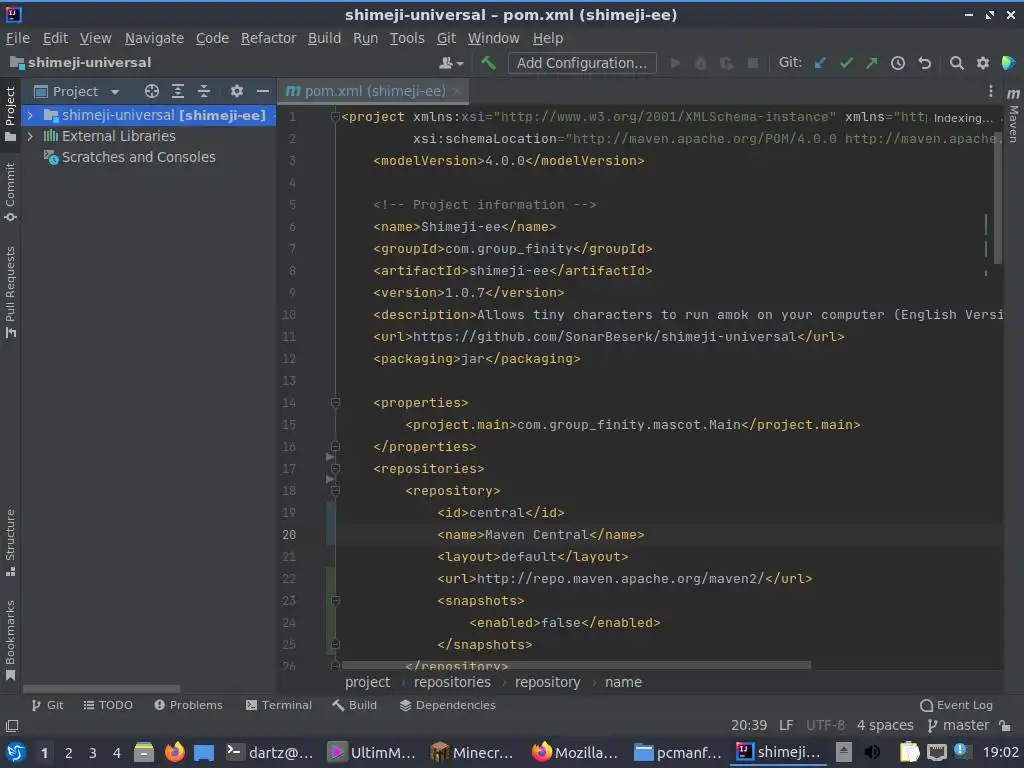Viewport: 1024px width, 768px height.
Task: Open editor tab options three-dot menu
Action: click(990, 91)
